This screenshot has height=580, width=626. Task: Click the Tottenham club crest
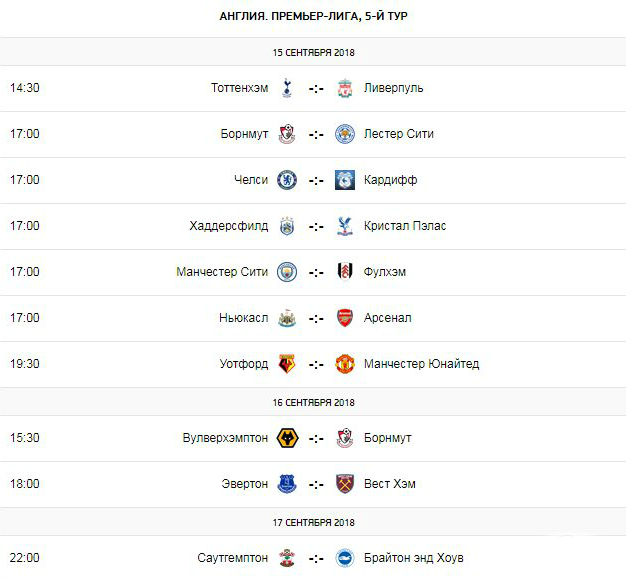(287, 88)
